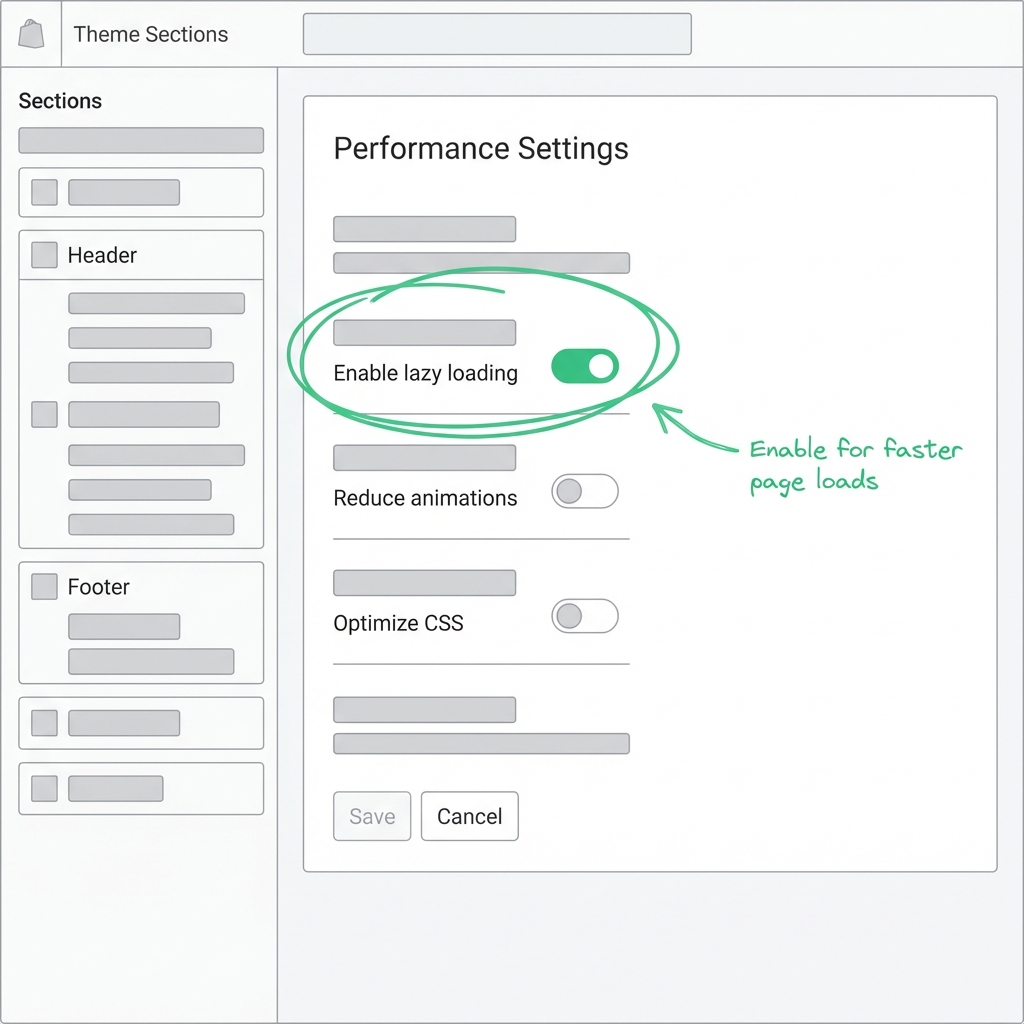Check the Footer section checkbox
The width and height of the screenshot is (1024, 1024).
(43, 587)
